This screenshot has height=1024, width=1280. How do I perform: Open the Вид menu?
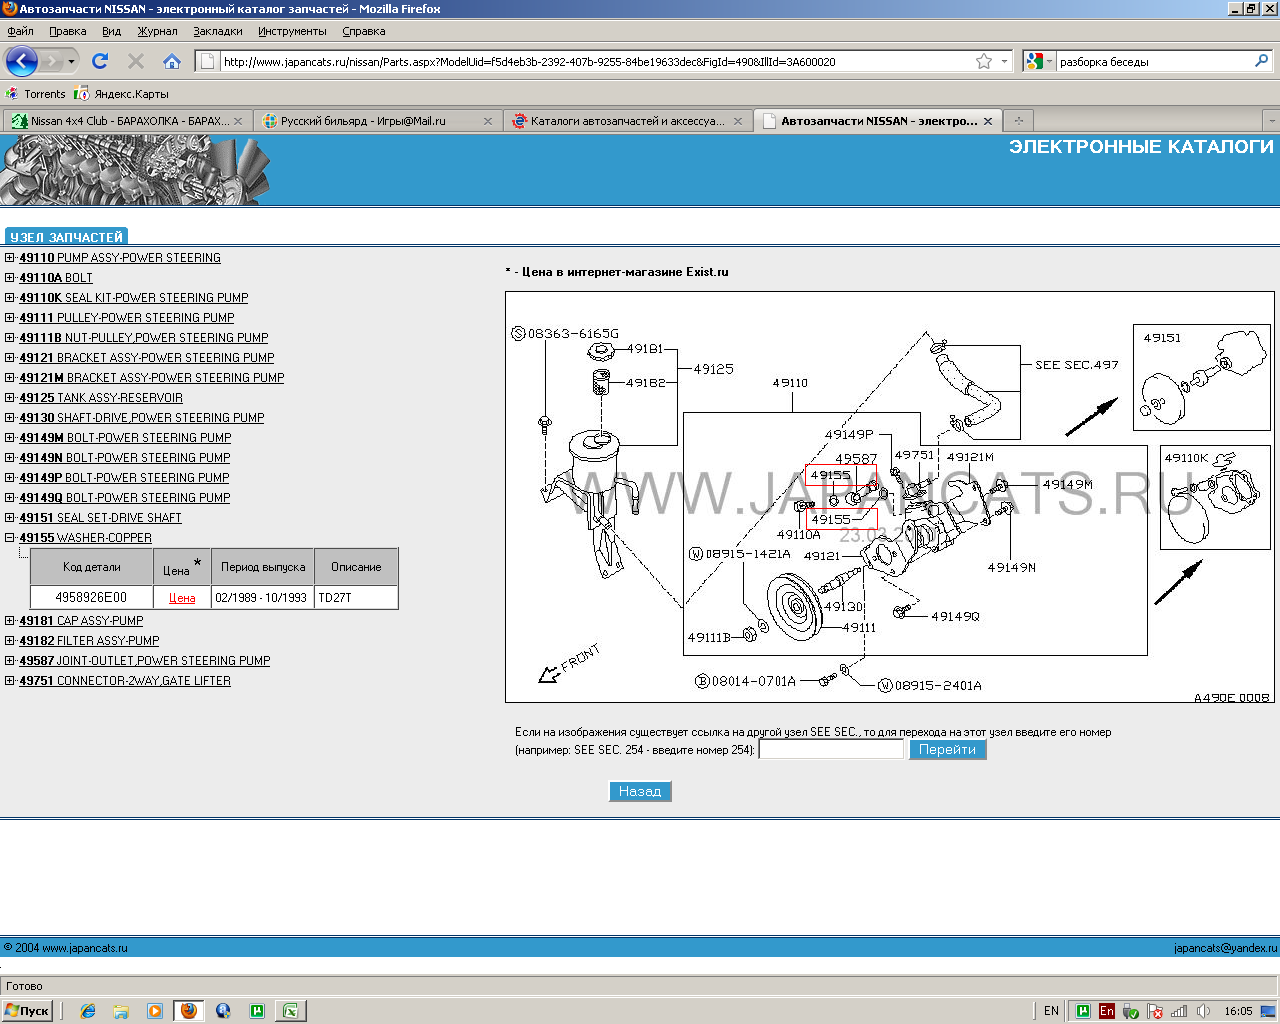coord(111,31)
